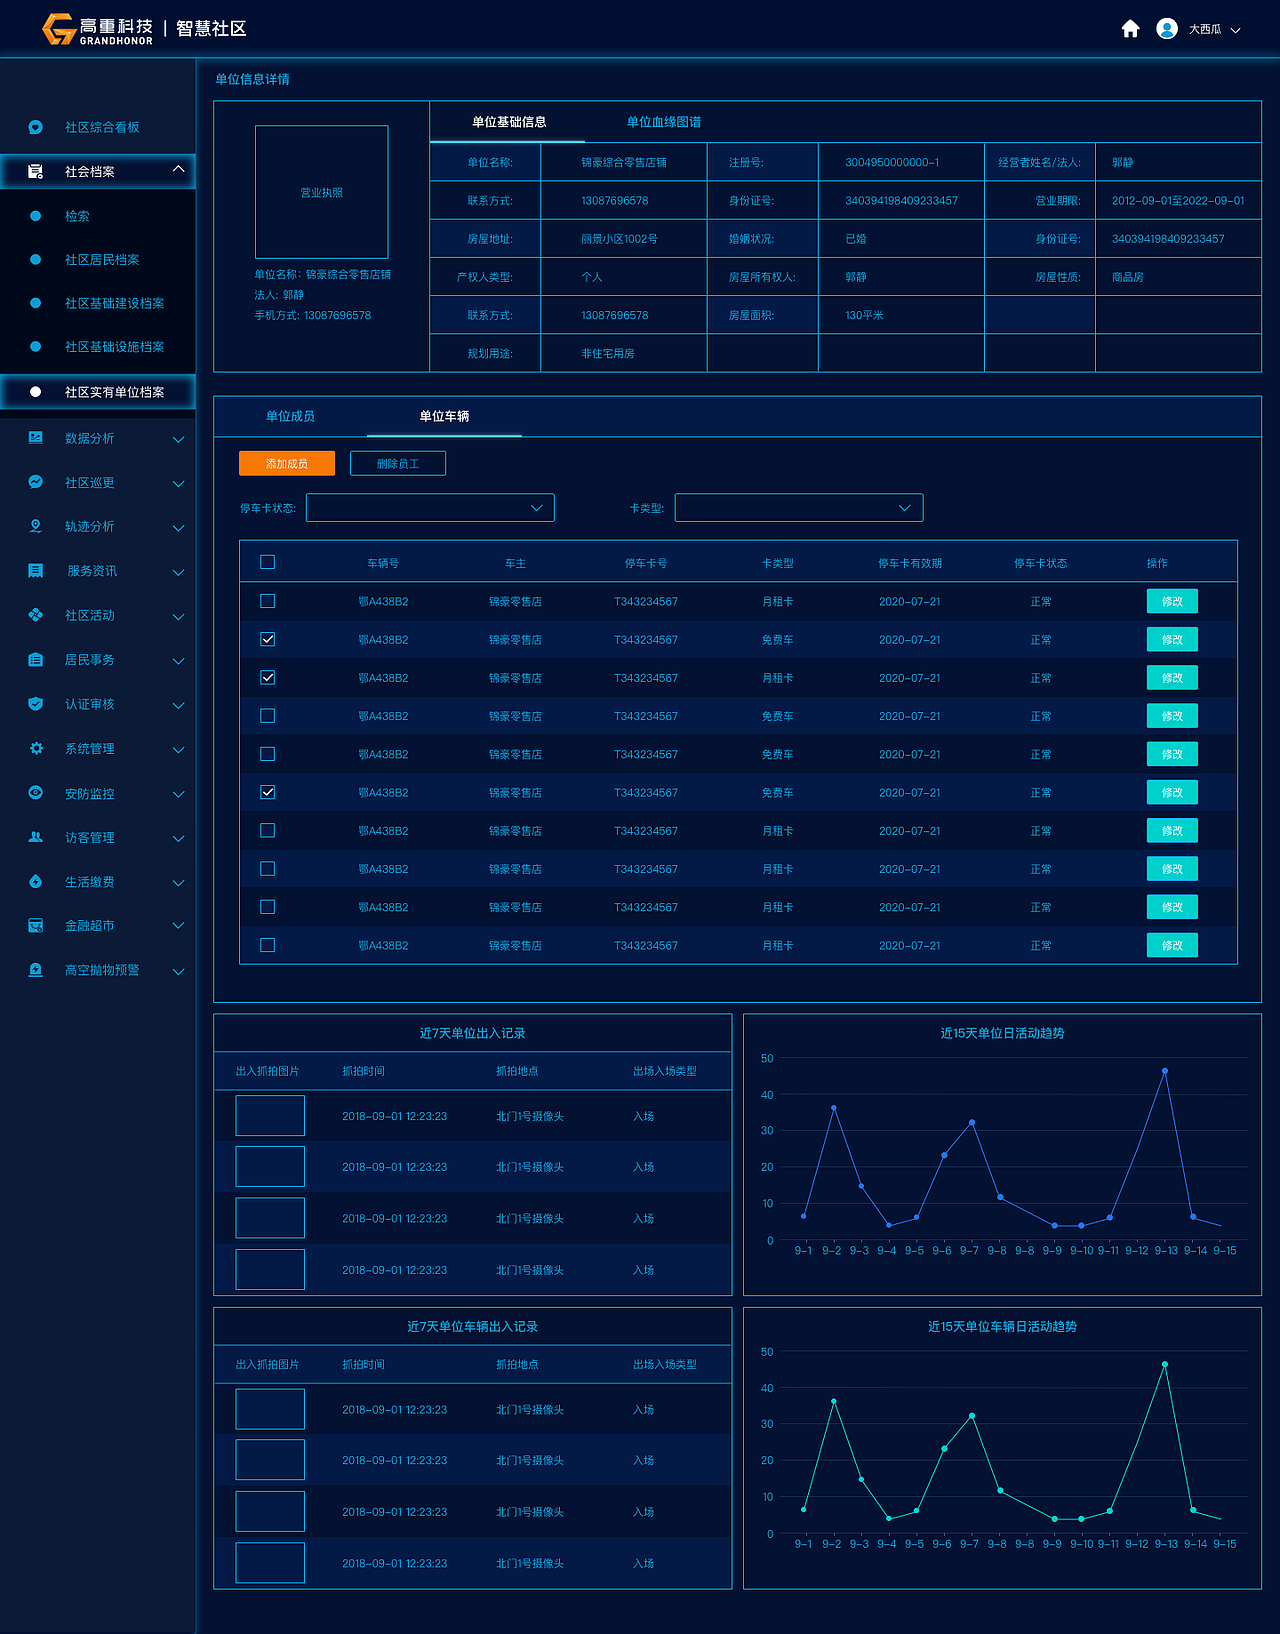Open 社区居民档案 in sidebar
This screenshot has width=1280, height=1634.
[102, 259]
